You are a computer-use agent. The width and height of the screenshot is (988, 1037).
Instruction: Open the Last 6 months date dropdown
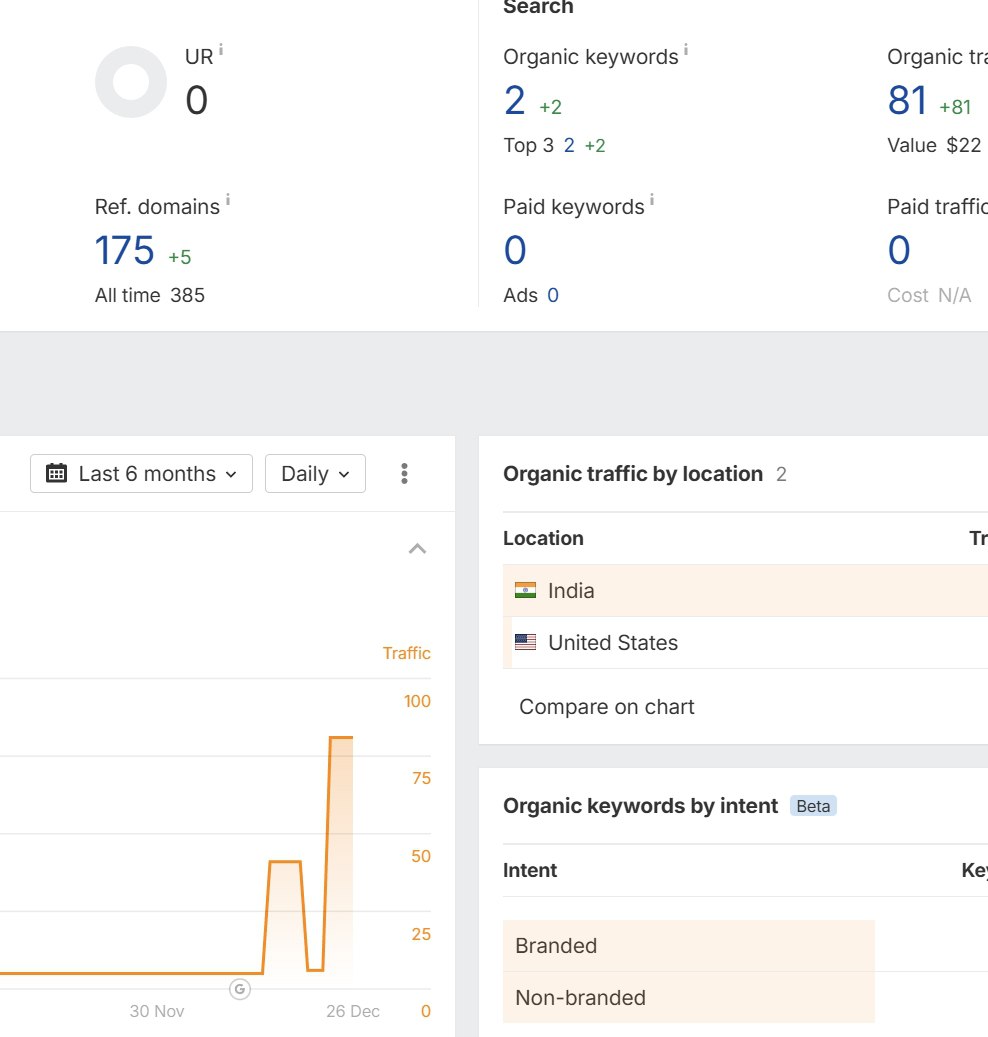pos(141,474)
